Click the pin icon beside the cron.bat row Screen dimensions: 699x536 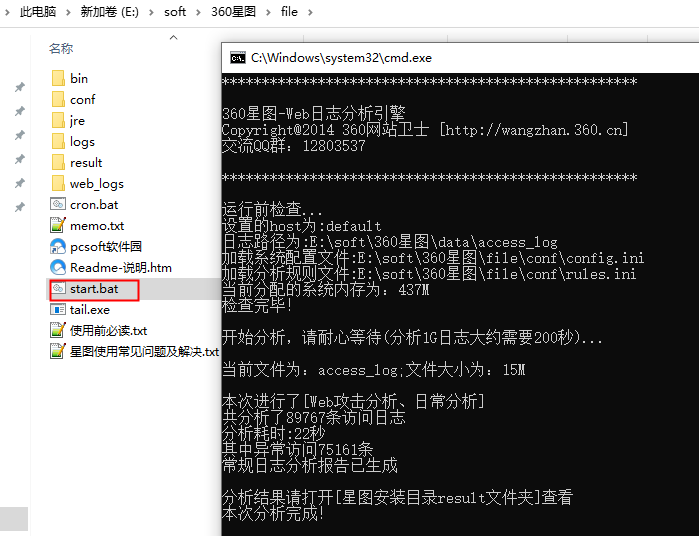click(x=20, y=207)
